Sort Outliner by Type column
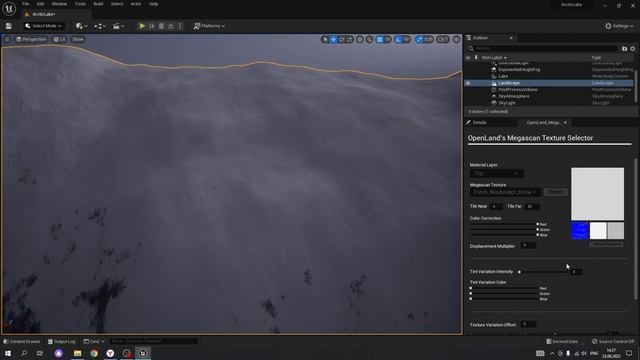 coord(596,58)
